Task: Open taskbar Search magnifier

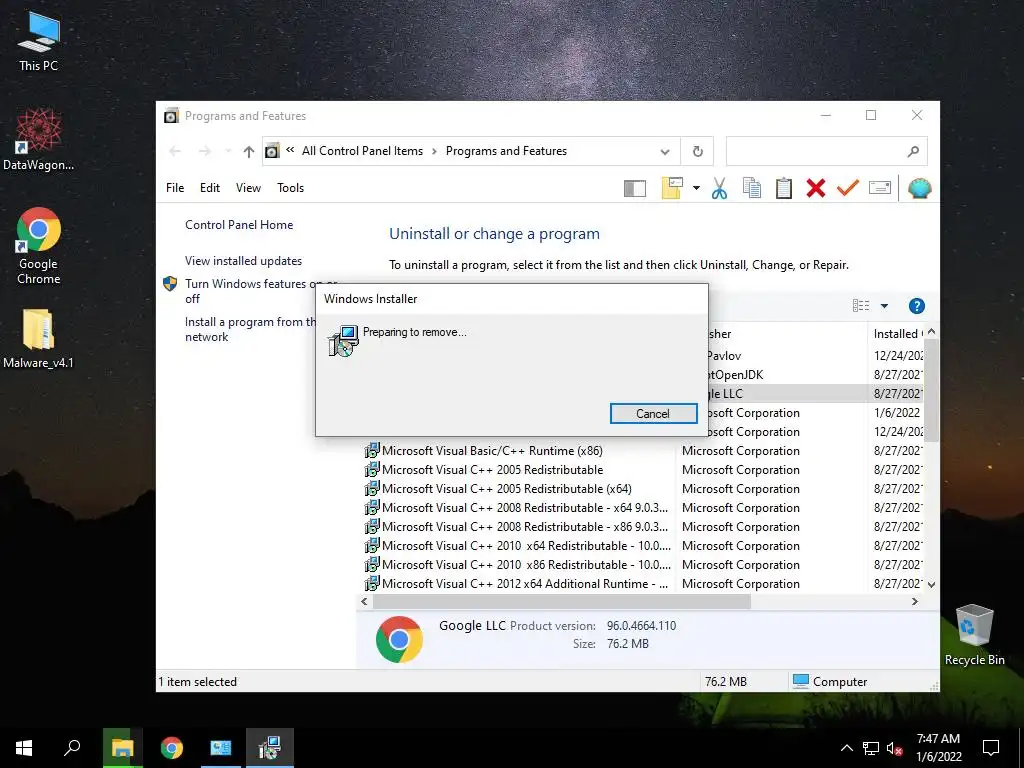Action: 72,748
